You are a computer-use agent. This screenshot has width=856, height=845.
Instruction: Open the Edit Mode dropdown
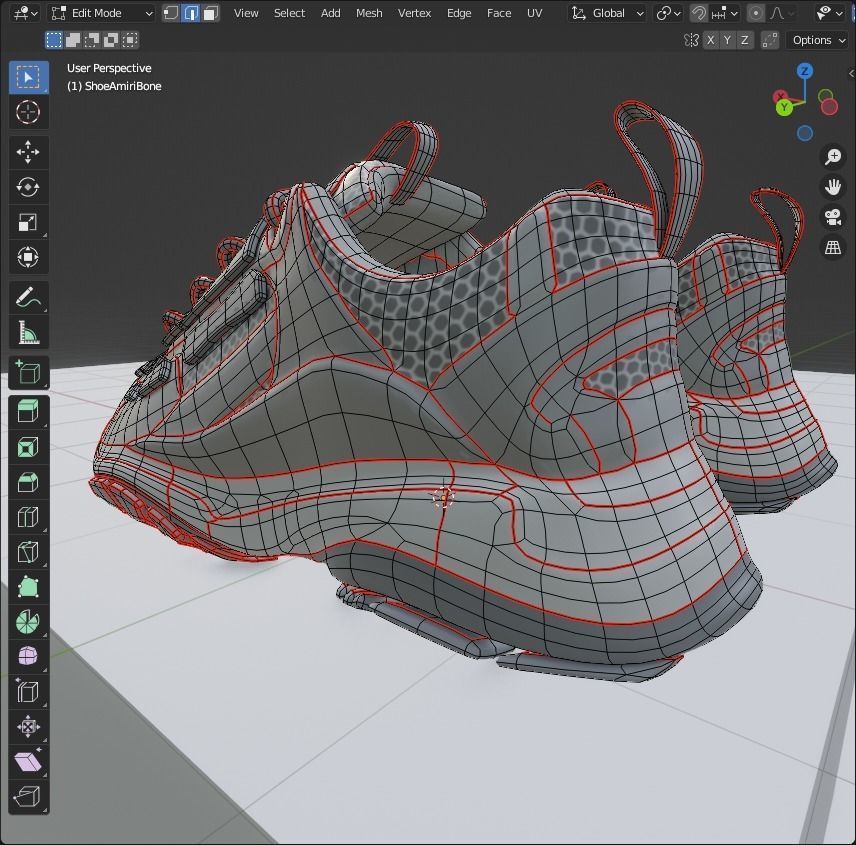pos(101,13)
